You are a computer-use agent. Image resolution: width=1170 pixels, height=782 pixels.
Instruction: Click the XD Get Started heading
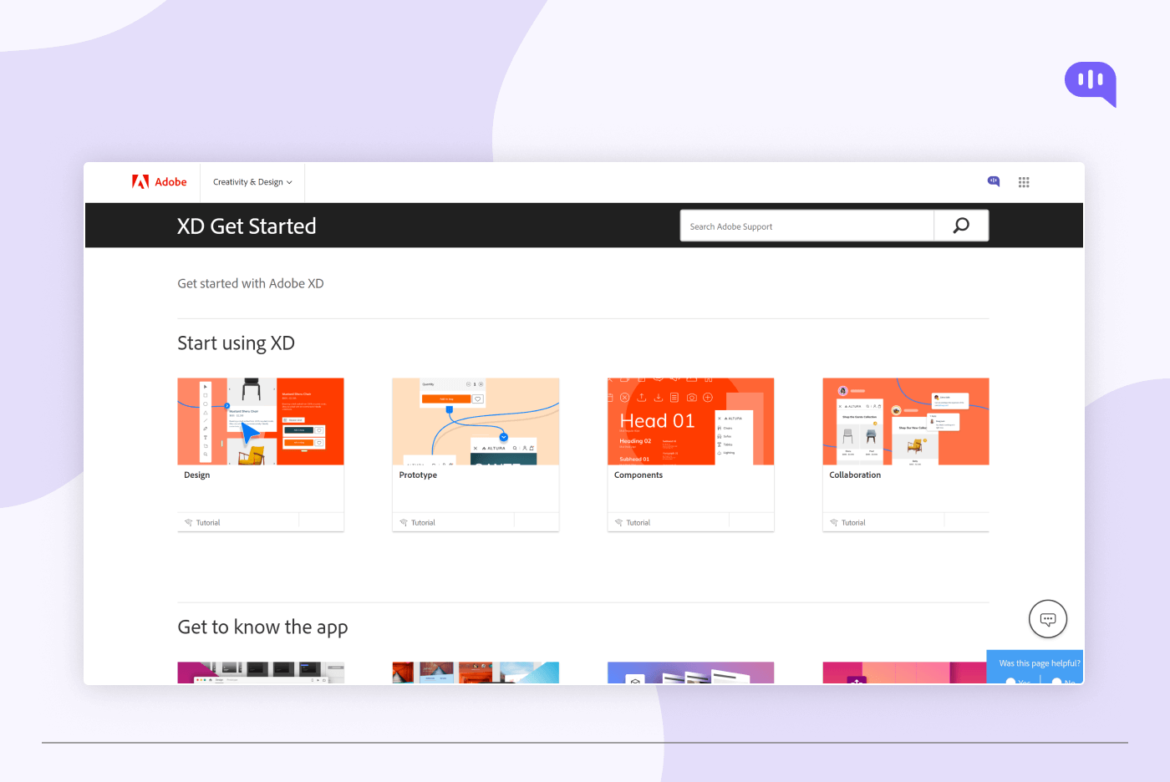coord(247,226)
